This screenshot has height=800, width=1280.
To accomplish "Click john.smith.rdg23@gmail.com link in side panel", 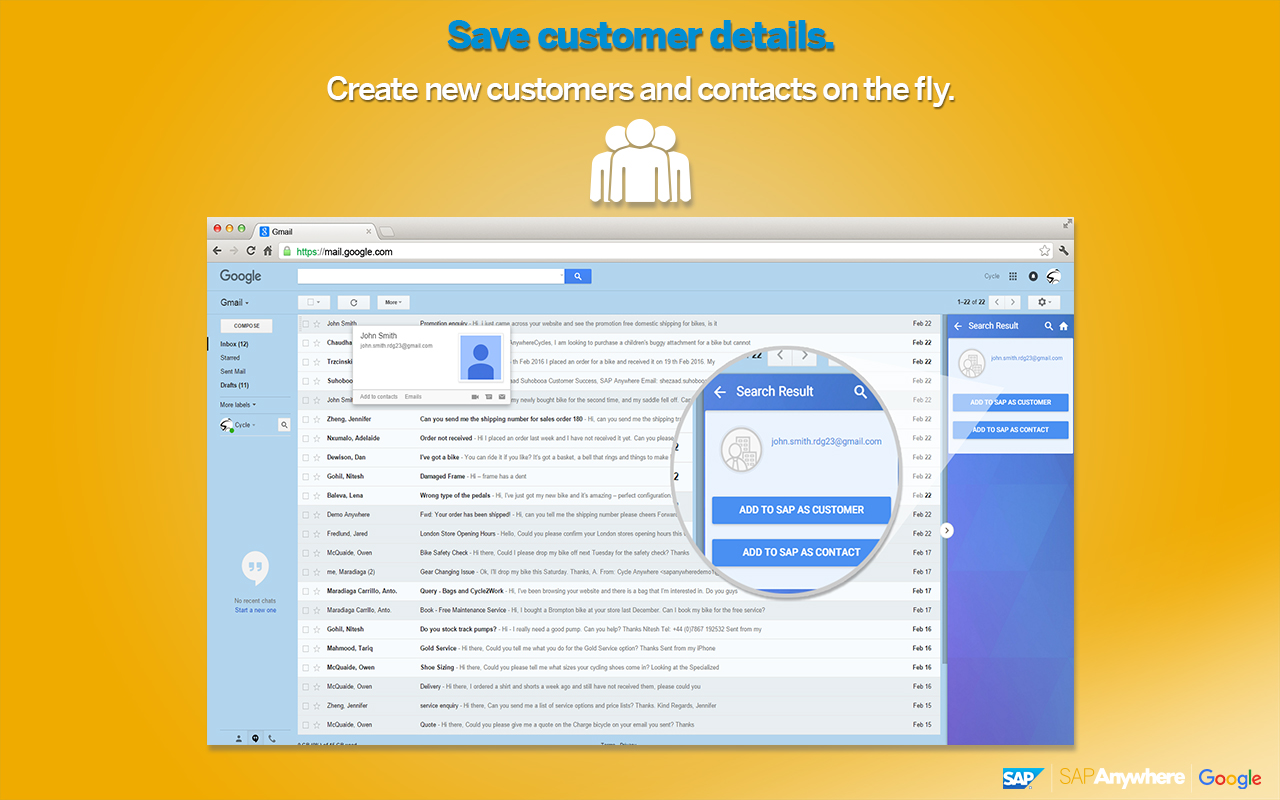I will [x=1027, y=358].
